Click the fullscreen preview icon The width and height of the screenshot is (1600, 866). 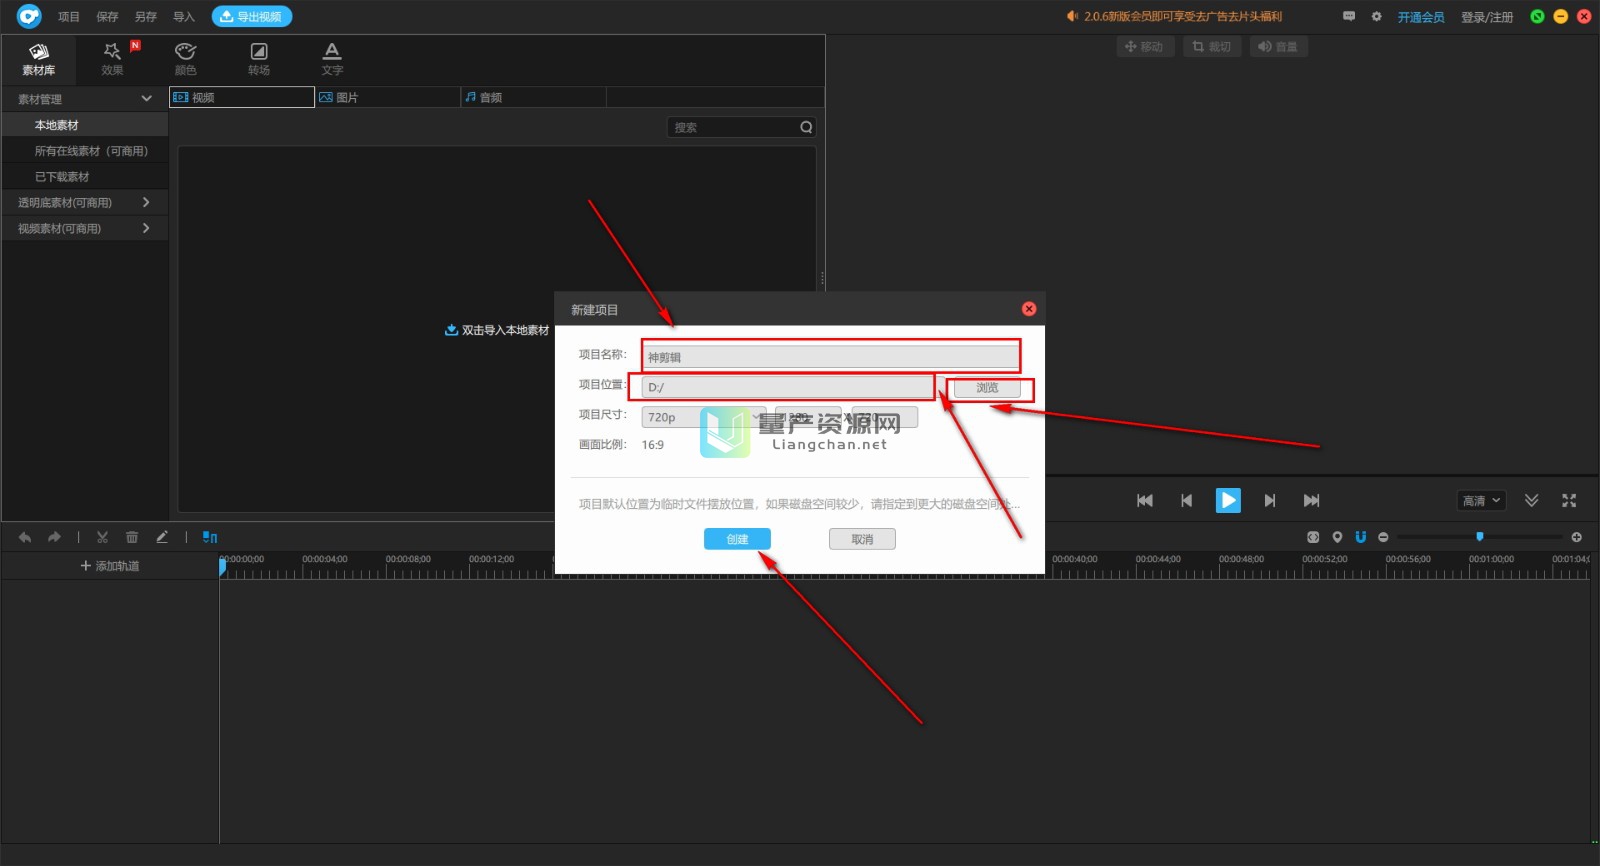1569,500
